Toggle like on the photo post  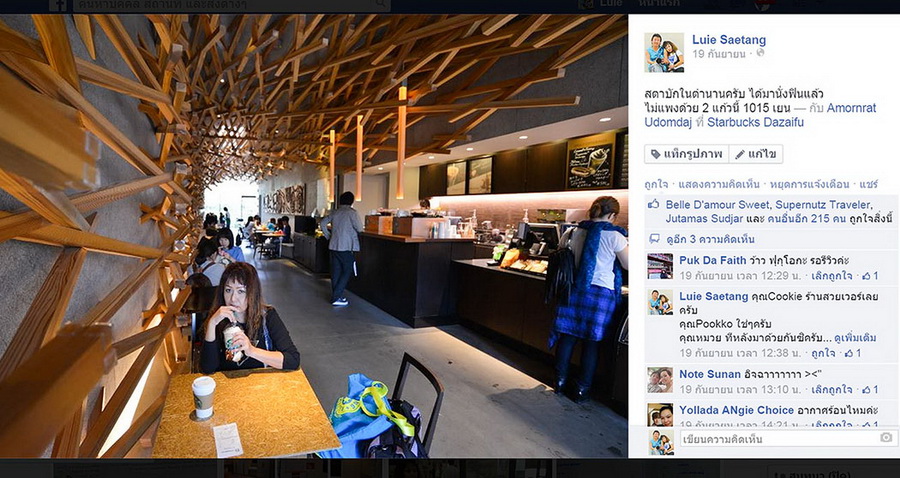tap(655, 184)
